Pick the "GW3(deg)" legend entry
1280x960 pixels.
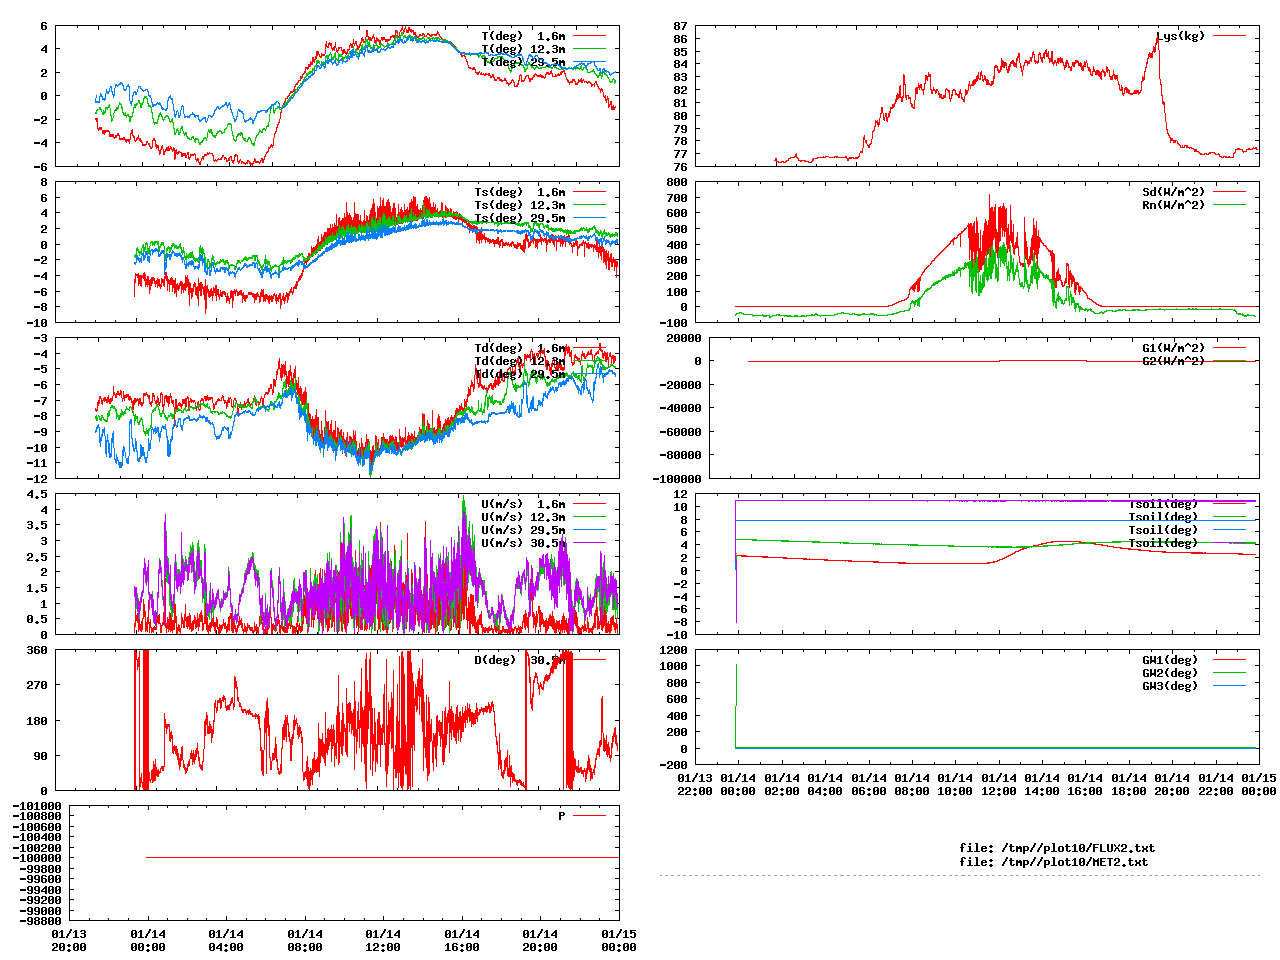pyautogui.click(x=1170, y=686)
